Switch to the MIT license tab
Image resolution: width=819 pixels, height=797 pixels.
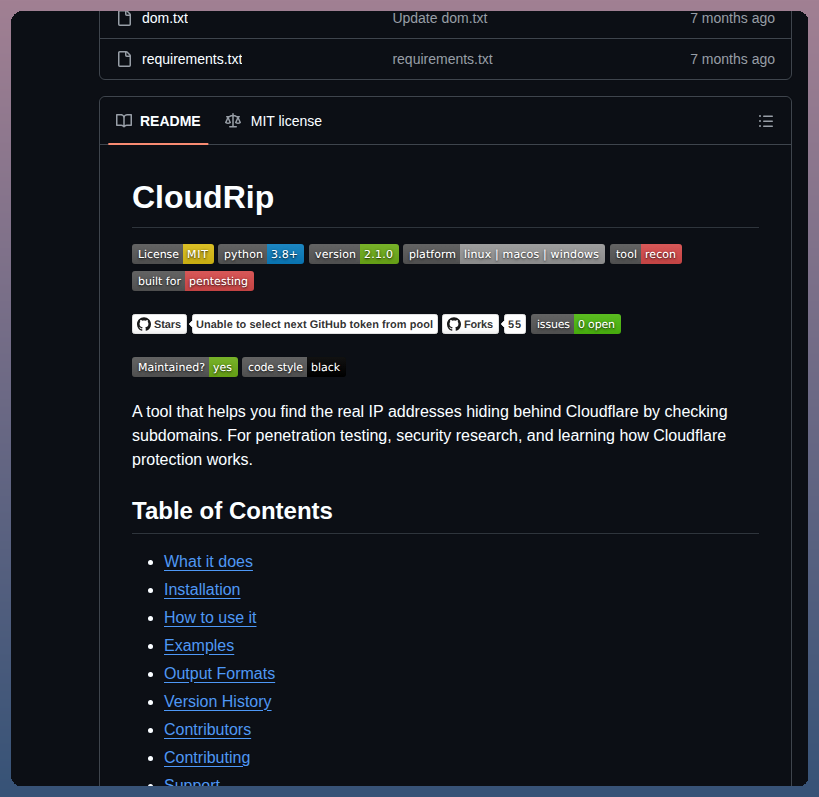point(273,121)
